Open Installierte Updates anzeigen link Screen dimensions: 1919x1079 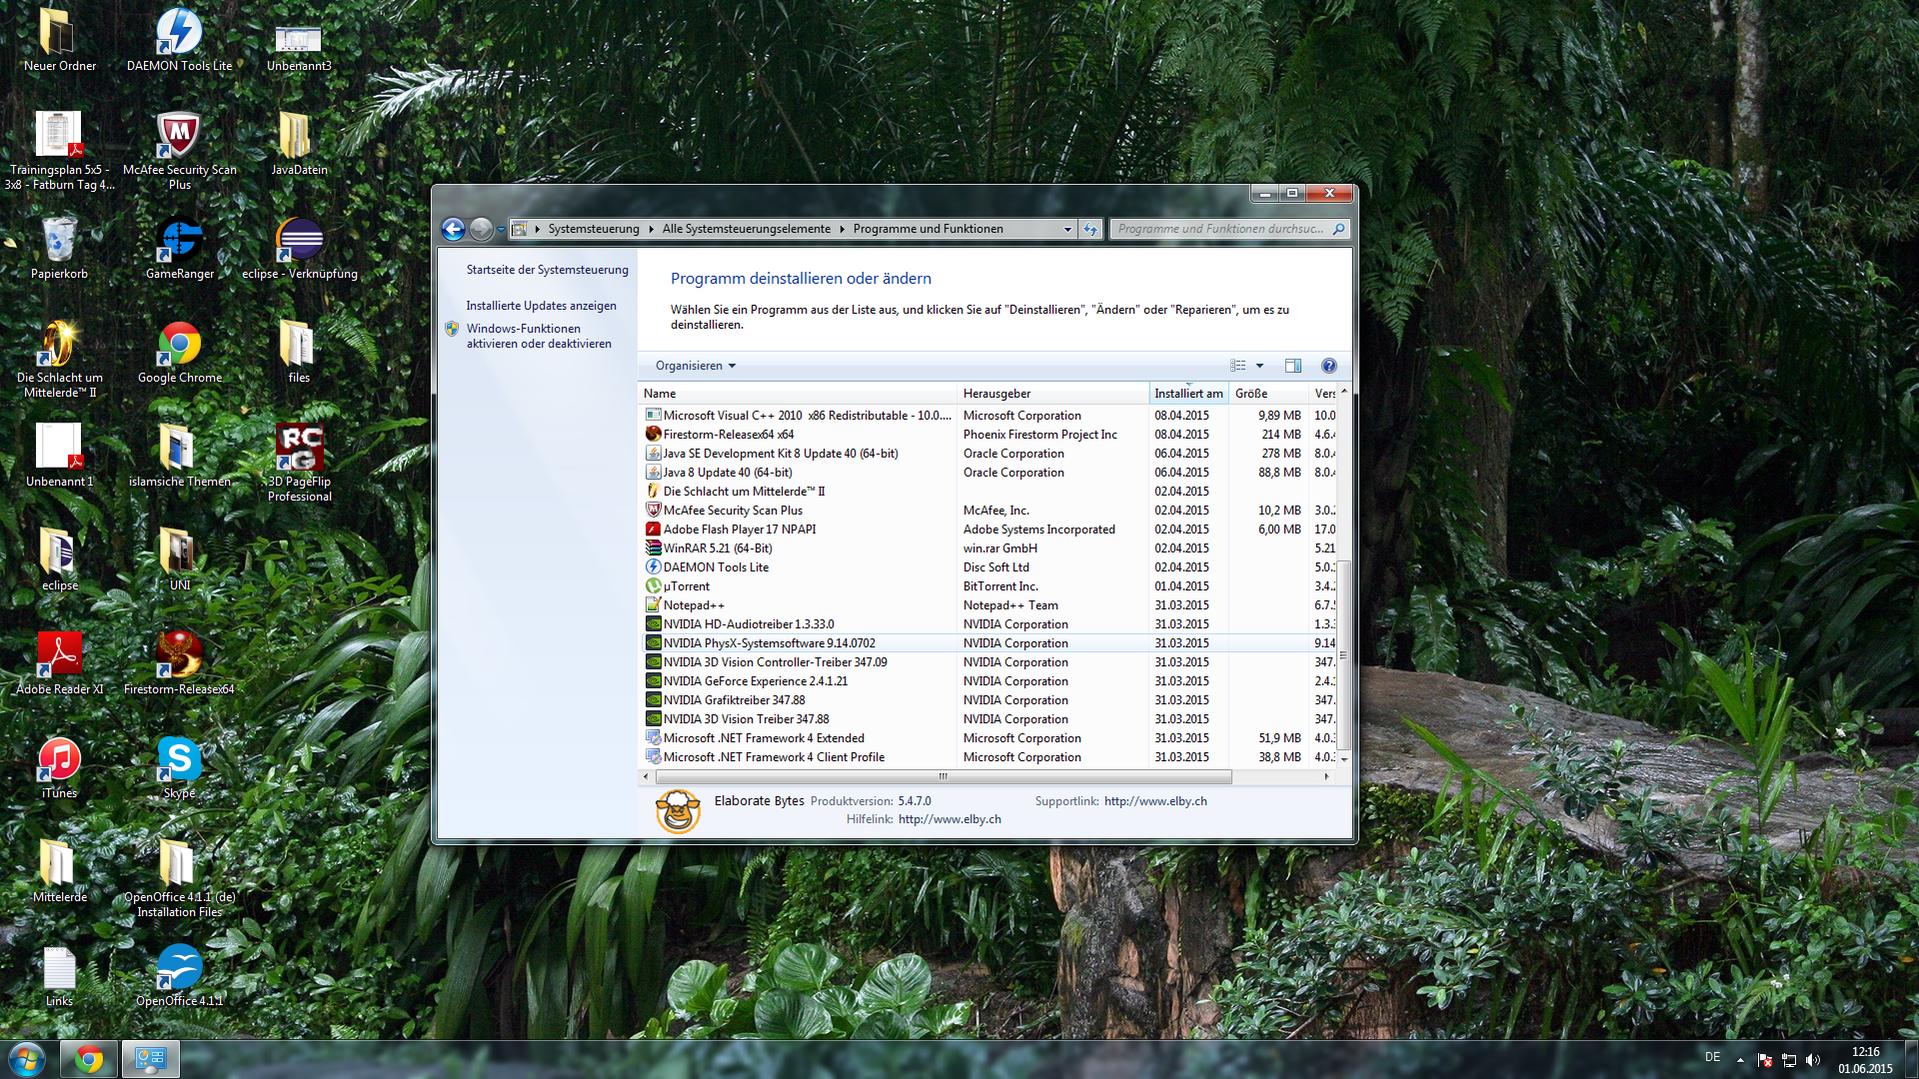point(541,306)
